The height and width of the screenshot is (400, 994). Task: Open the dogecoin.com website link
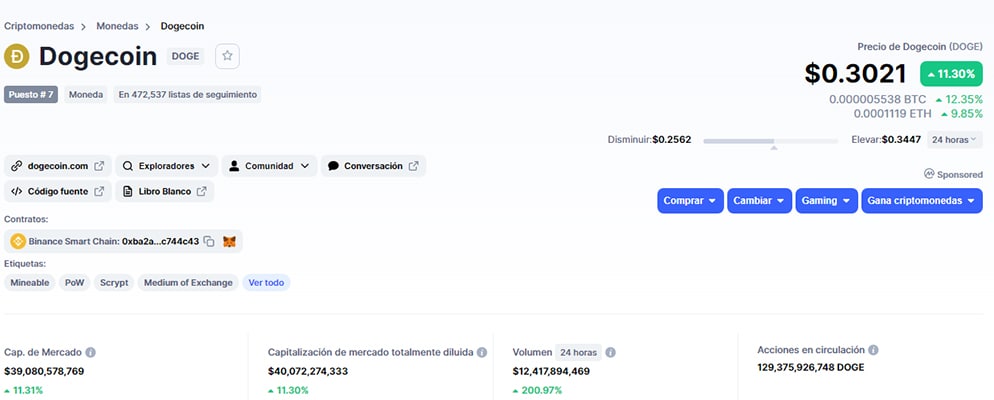pos(58,166)
